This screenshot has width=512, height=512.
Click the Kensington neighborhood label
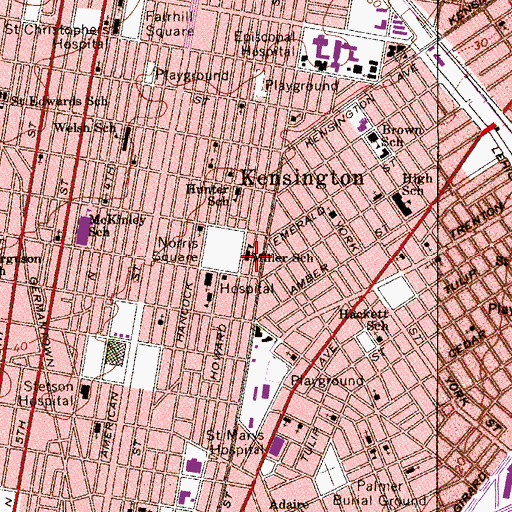[x=302, y=178]
